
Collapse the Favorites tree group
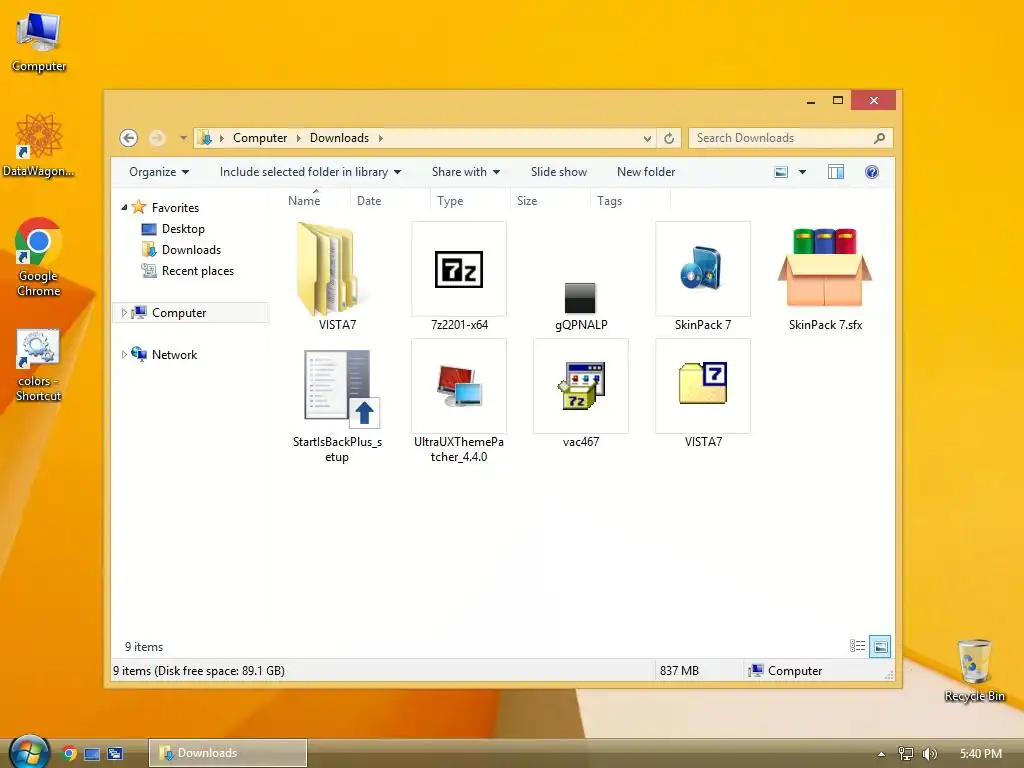pos(124,208)
